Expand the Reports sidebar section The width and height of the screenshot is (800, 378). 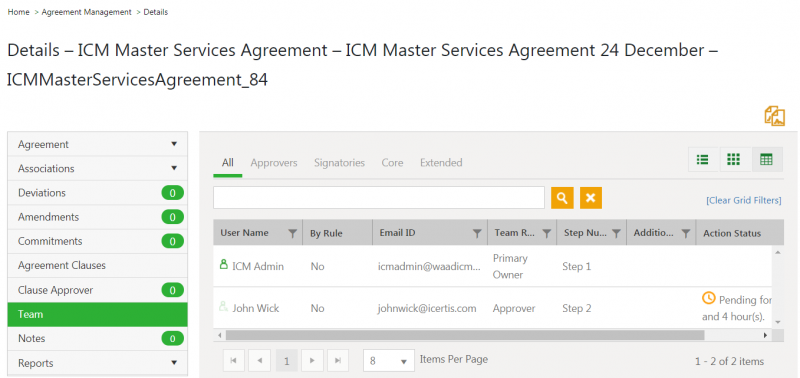(97, 363)
